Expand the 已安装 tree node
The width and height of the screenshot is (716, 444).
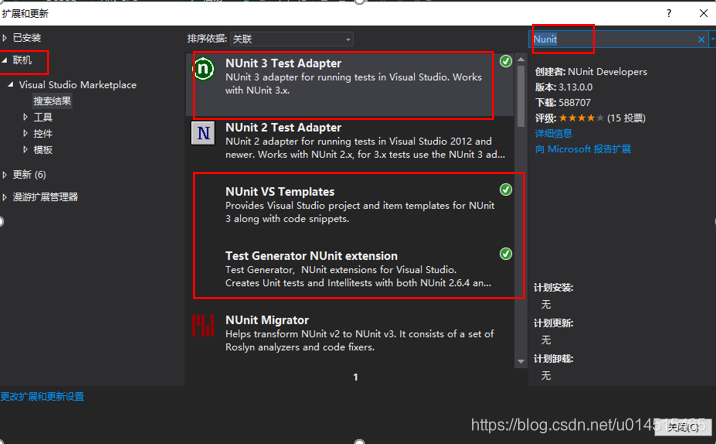(5, 38)
